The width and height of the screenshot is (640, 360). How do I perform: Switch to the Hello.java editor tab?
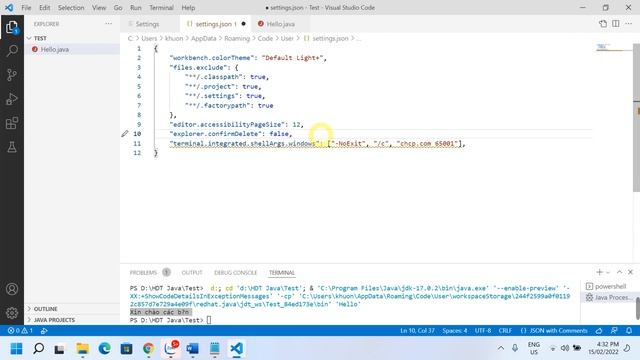(x=281, y=24)
